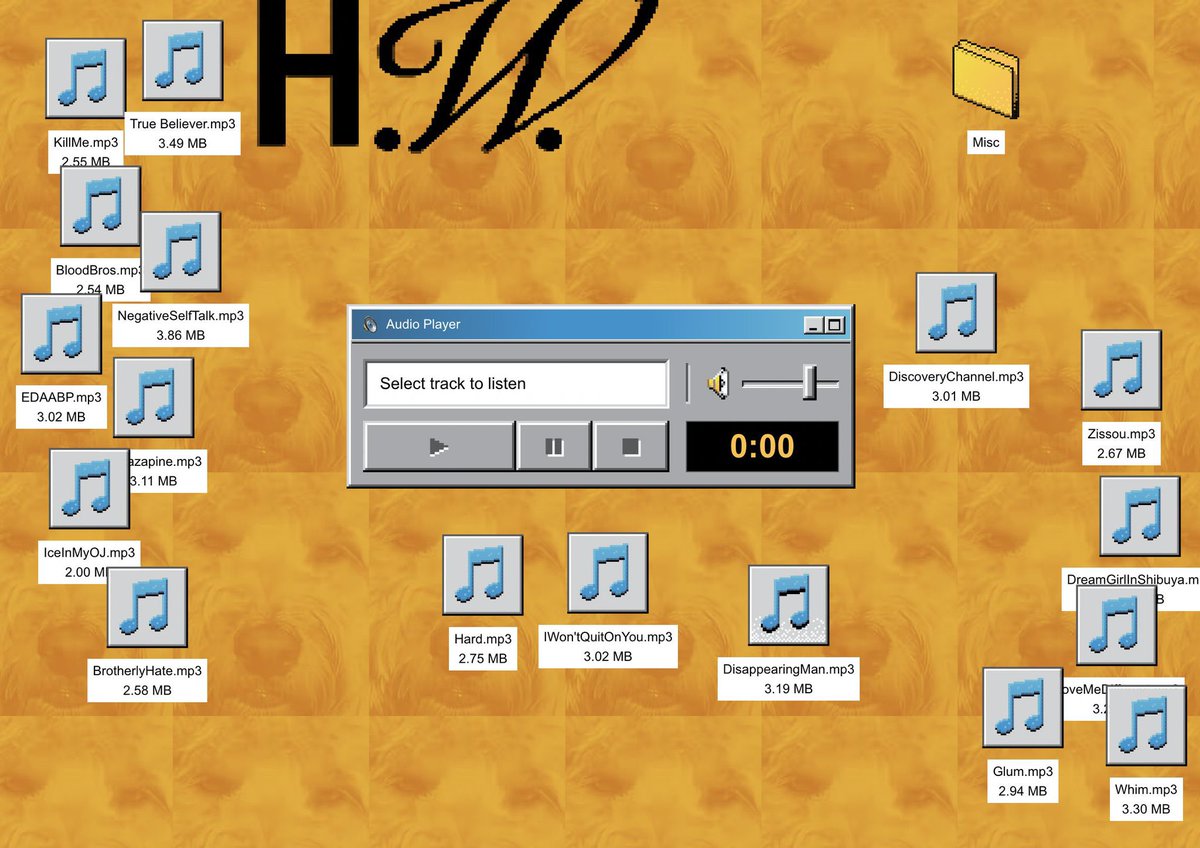This screenshot has height=848, width=1200.
Task: Mute using the speaker icon
Action: [x=718, y=383]
